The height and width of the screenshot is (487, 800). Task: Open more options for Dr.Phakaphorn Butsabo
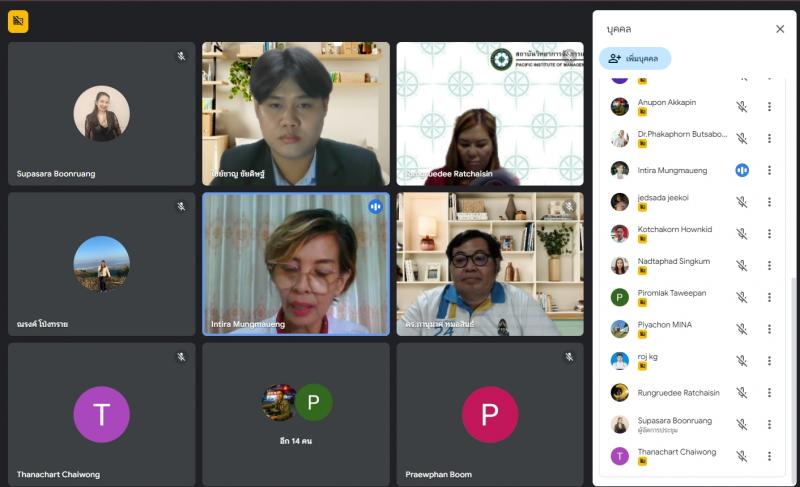pos(769,138)
